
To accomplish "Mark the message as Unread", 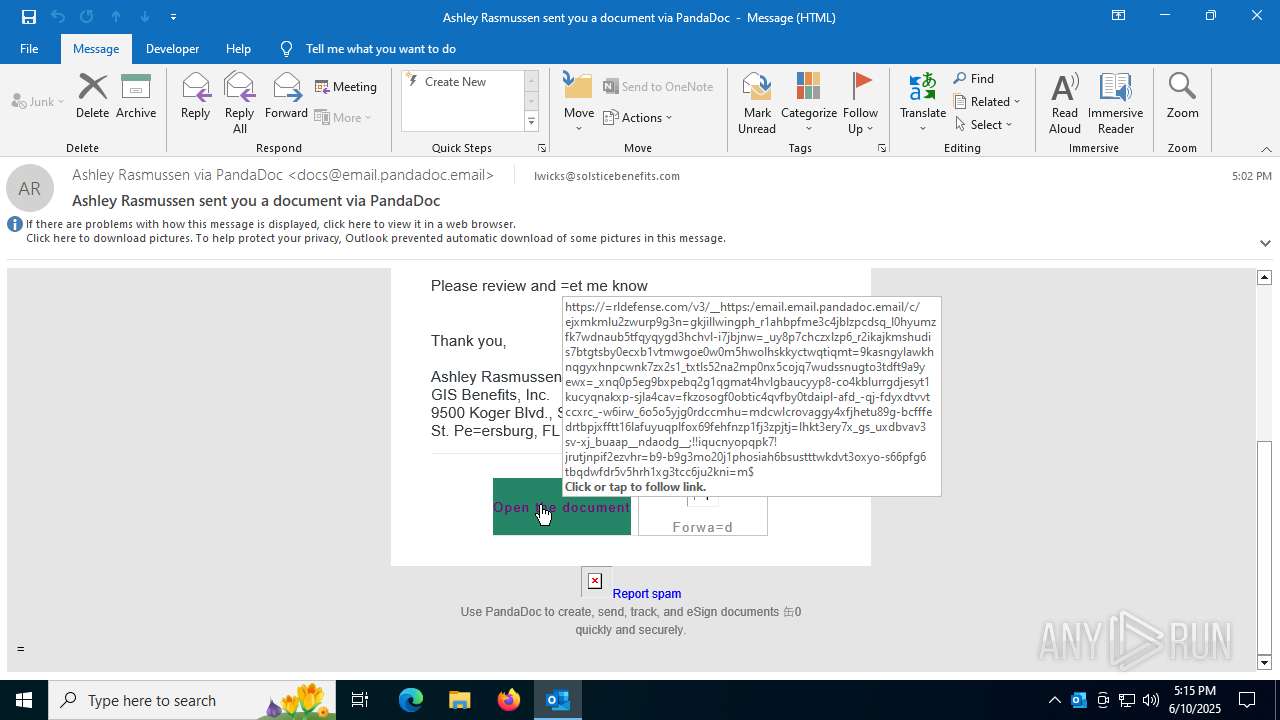I will [757, 103].
